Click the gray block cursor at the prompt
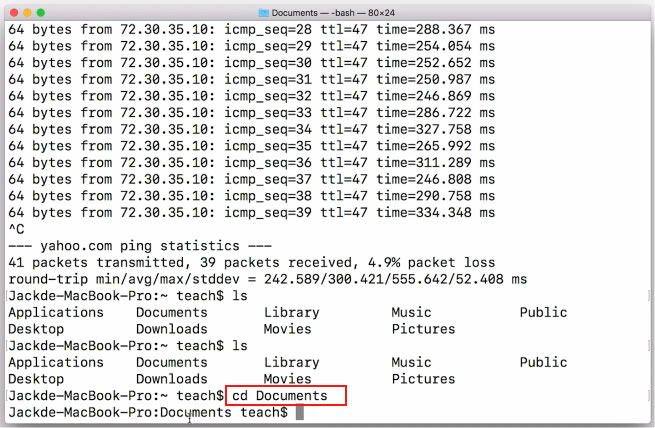This screenshot has width=655, height=428. coord(299,413)
